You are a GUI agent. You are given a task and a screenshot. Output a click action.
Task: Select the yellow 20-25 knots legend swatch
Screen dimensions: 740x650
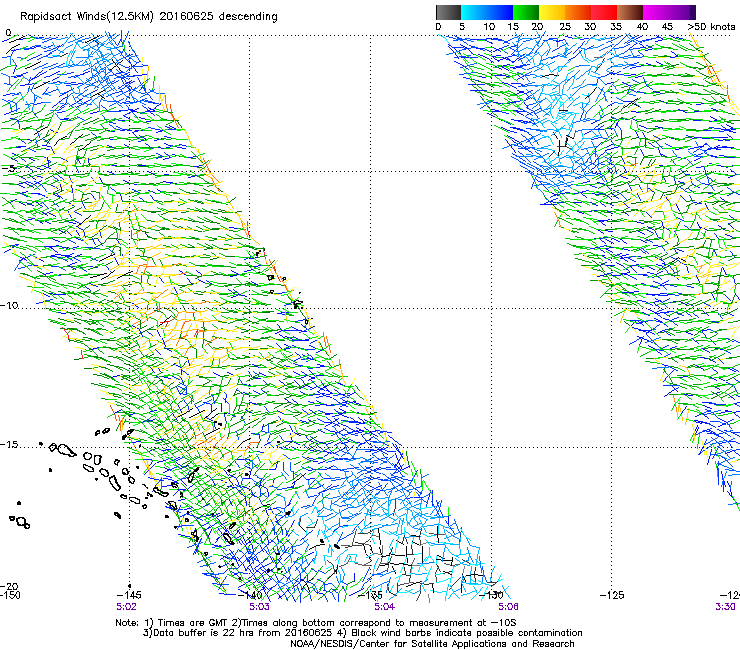(x=552, y=12)
